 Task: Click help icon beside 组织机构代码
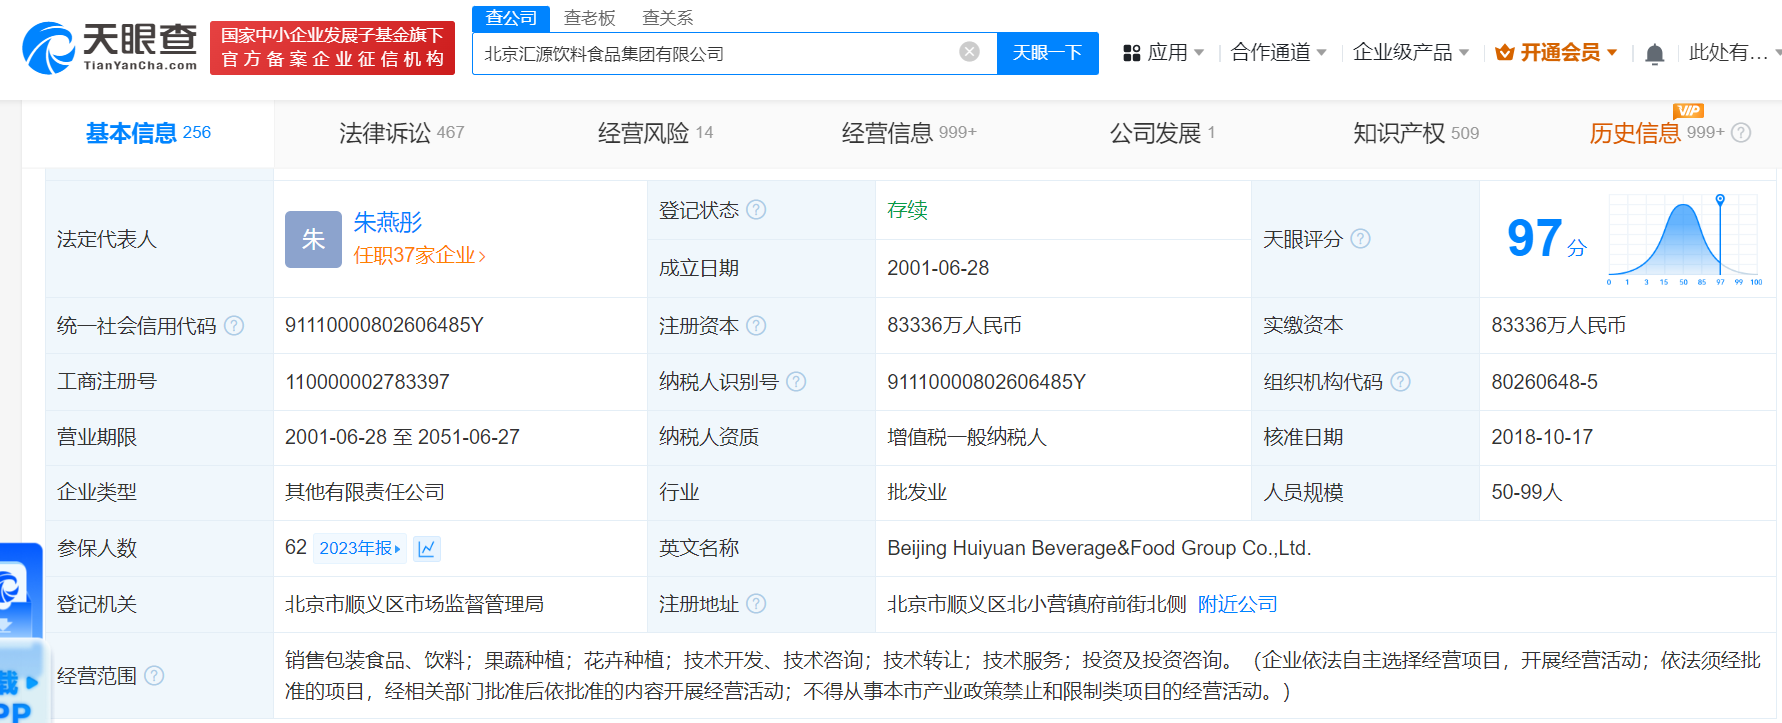pos(1400,382)
